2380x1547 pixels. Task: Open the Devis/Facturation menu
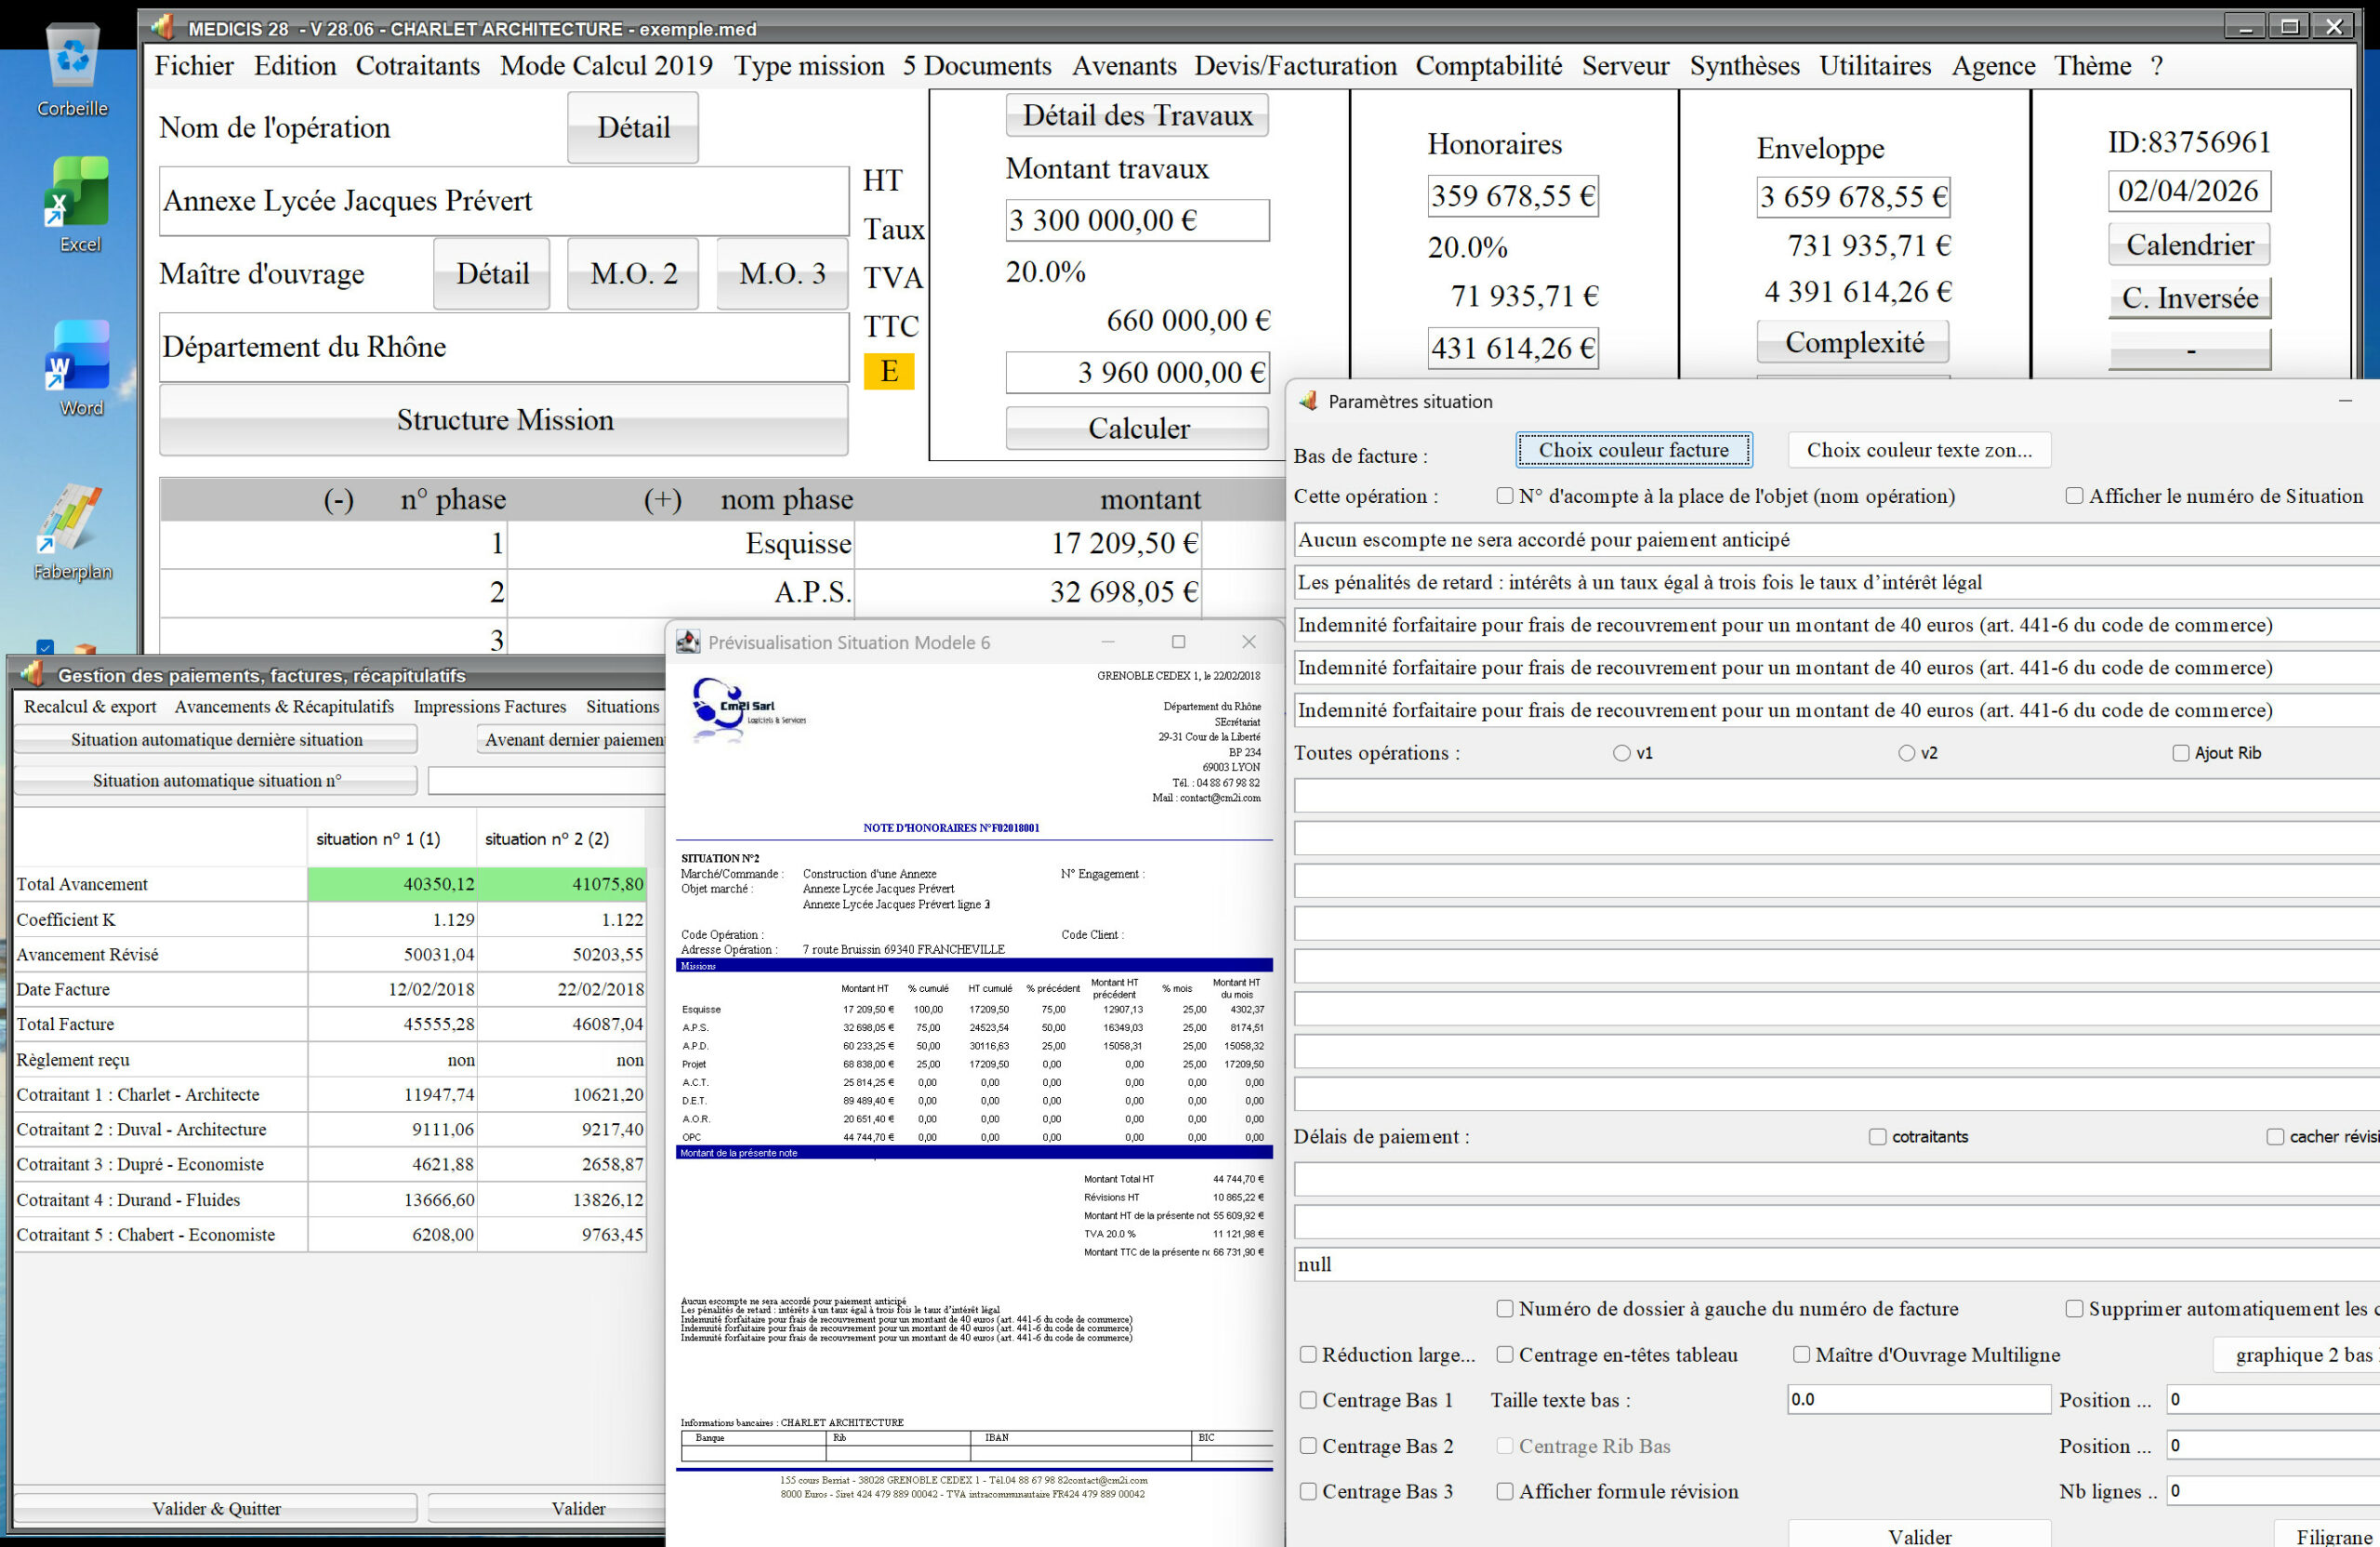click(x=1295, y=66)
